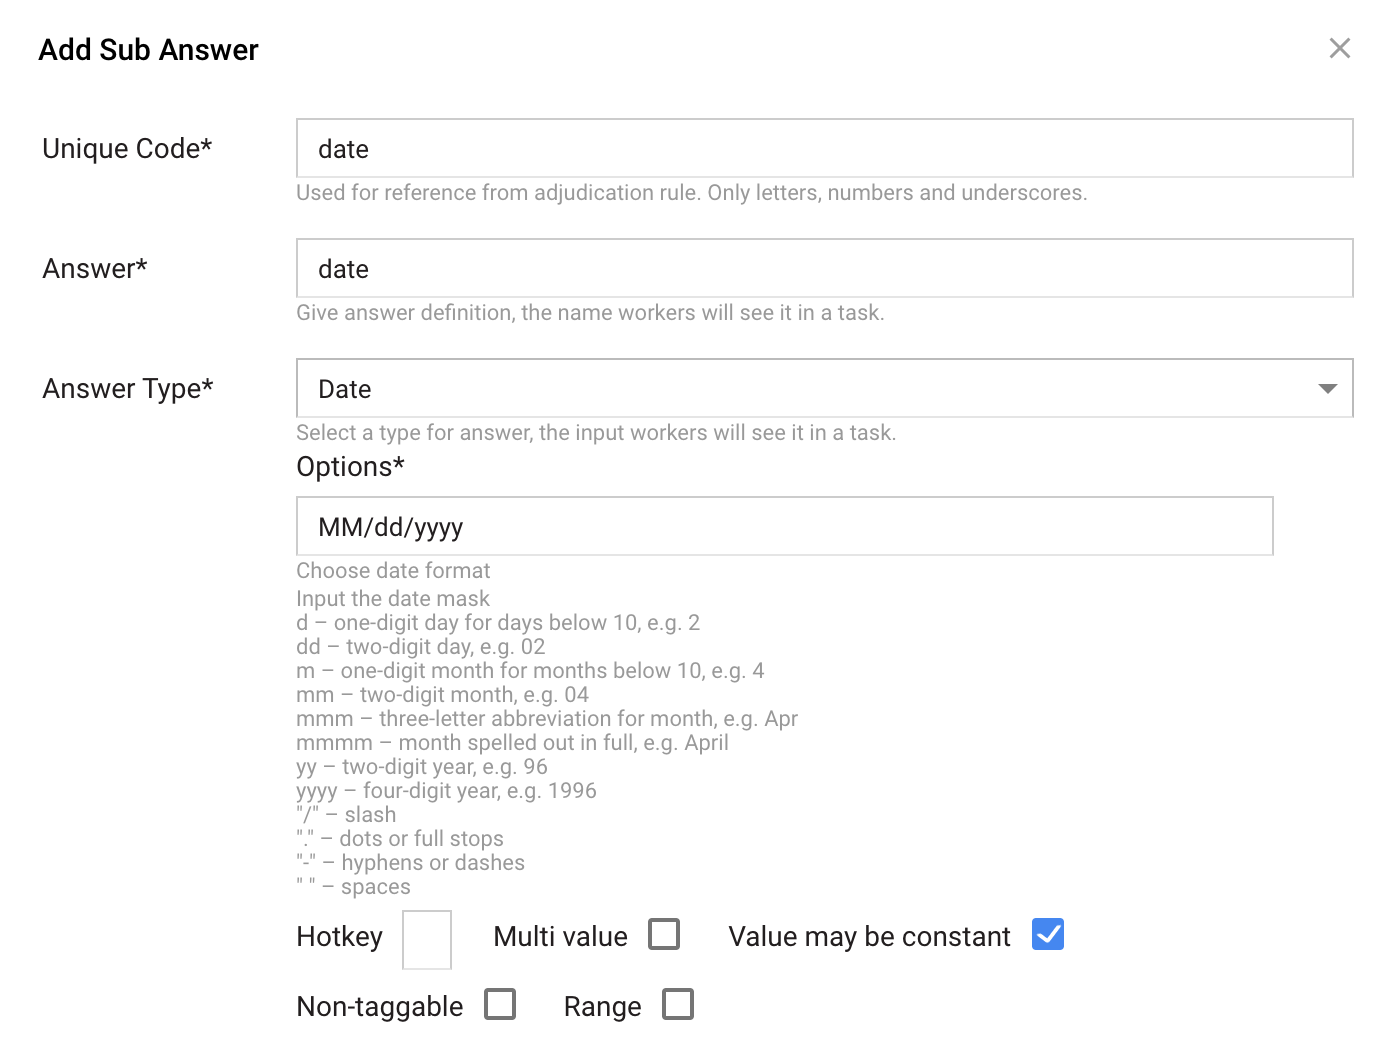Click the Add Sub Answer dialog title
Viewport: 1394px width, 1052px height.
click(x=148, y=50)
